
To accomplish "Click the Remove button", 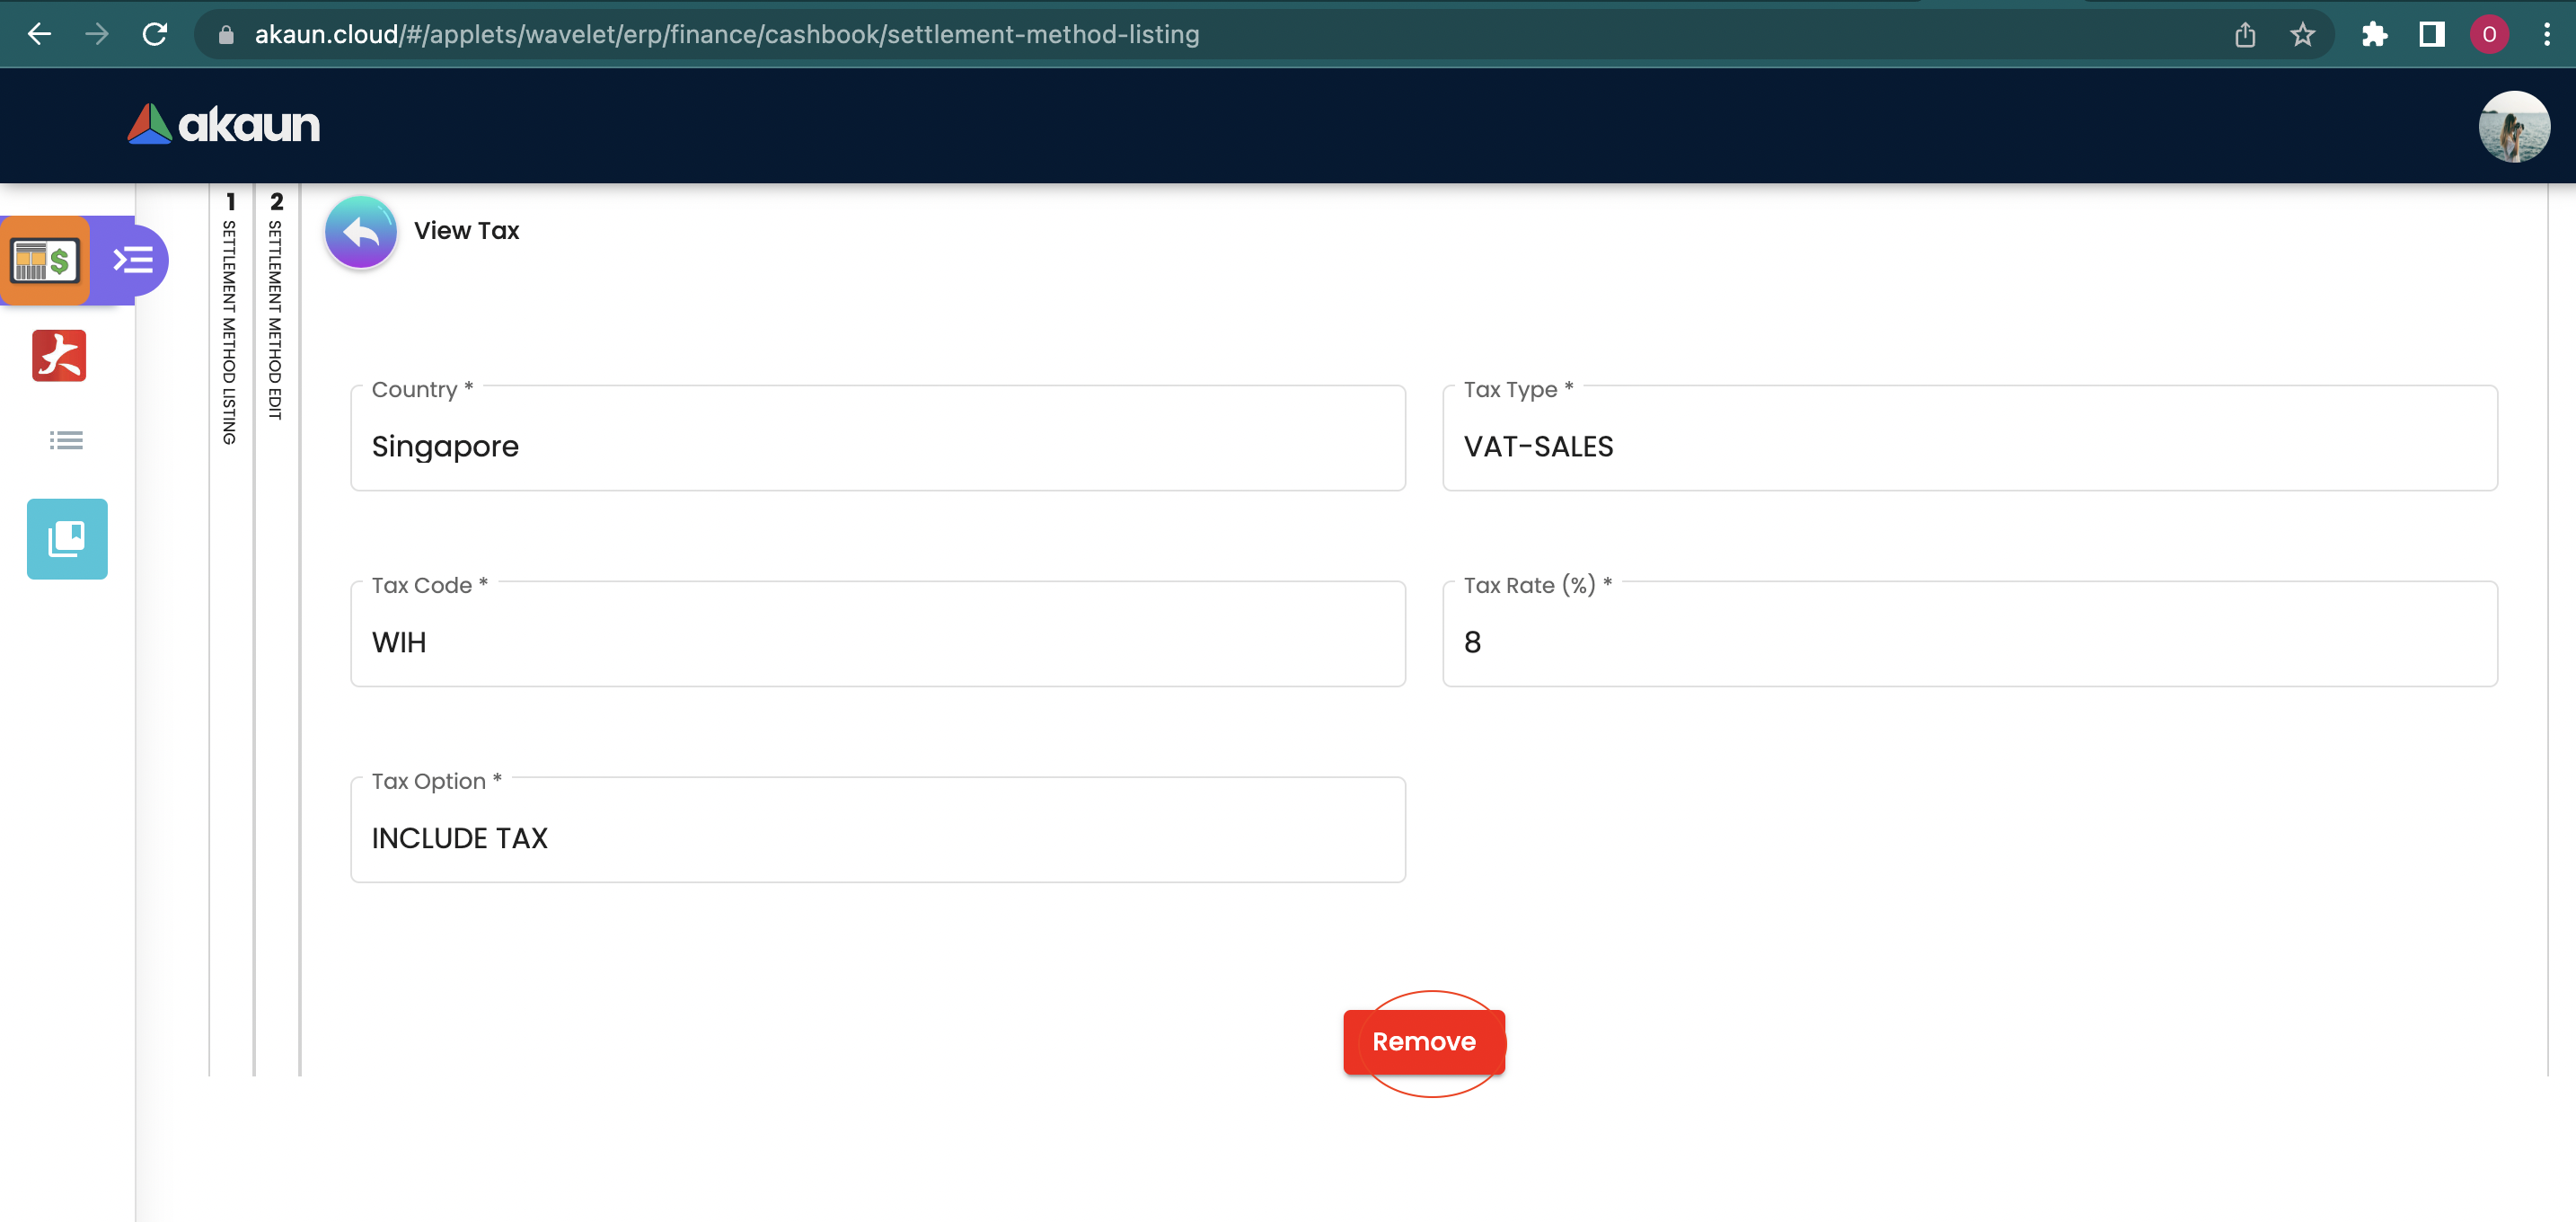I will click(1423, 1042).
